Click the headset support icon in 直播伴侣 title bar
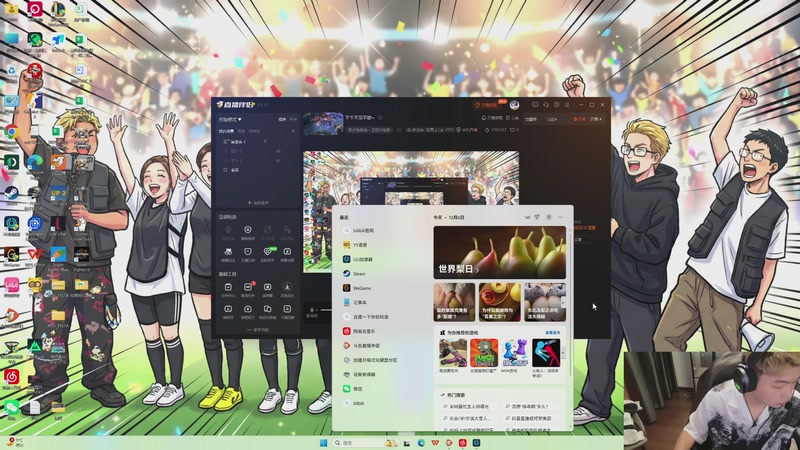The height and width of the screenshot is (450, 800). pyautogui.click(x=546, y=105)
